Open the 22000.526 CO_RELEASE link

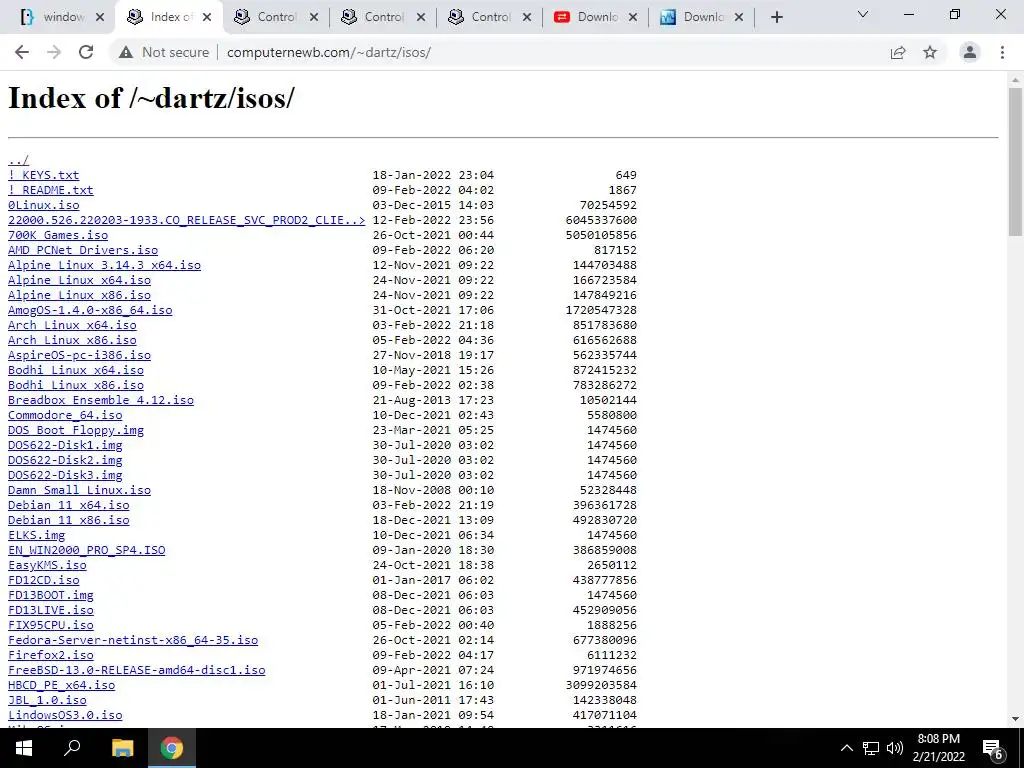pyautogui.click(x=186, y=220)
